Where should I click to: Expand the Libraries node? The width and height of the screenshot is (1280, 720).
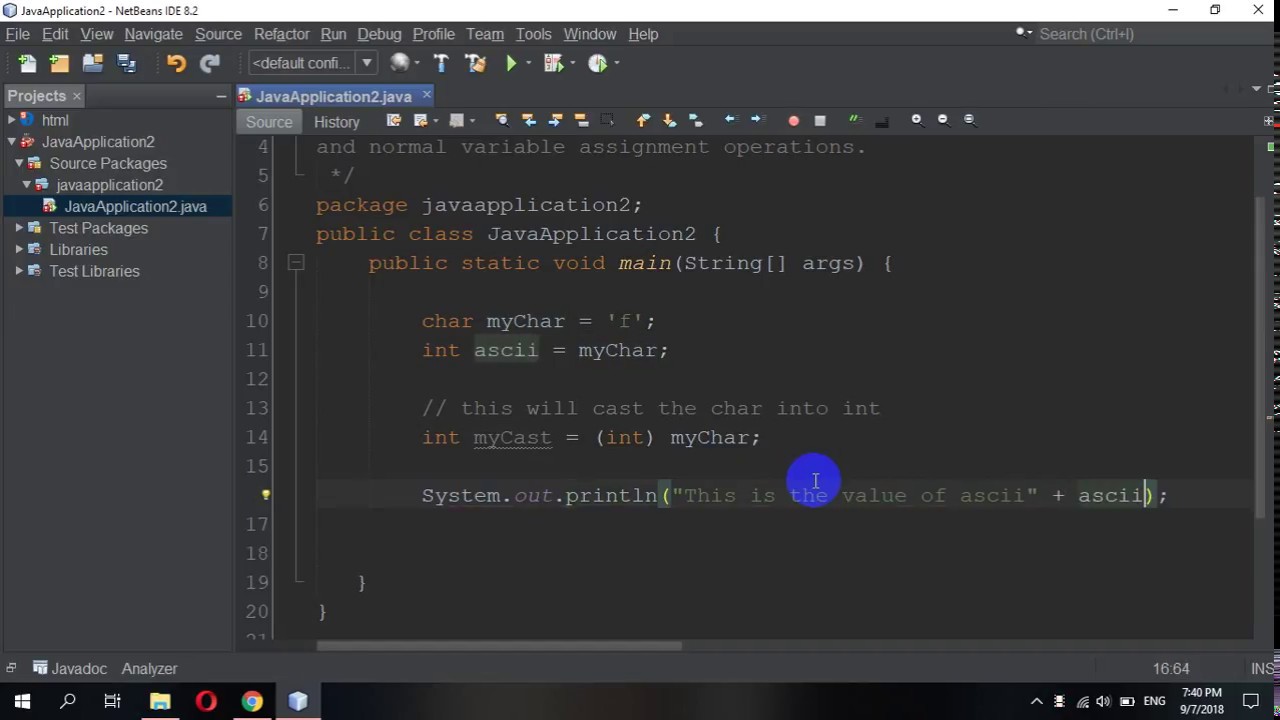click(x=19, y=250)
